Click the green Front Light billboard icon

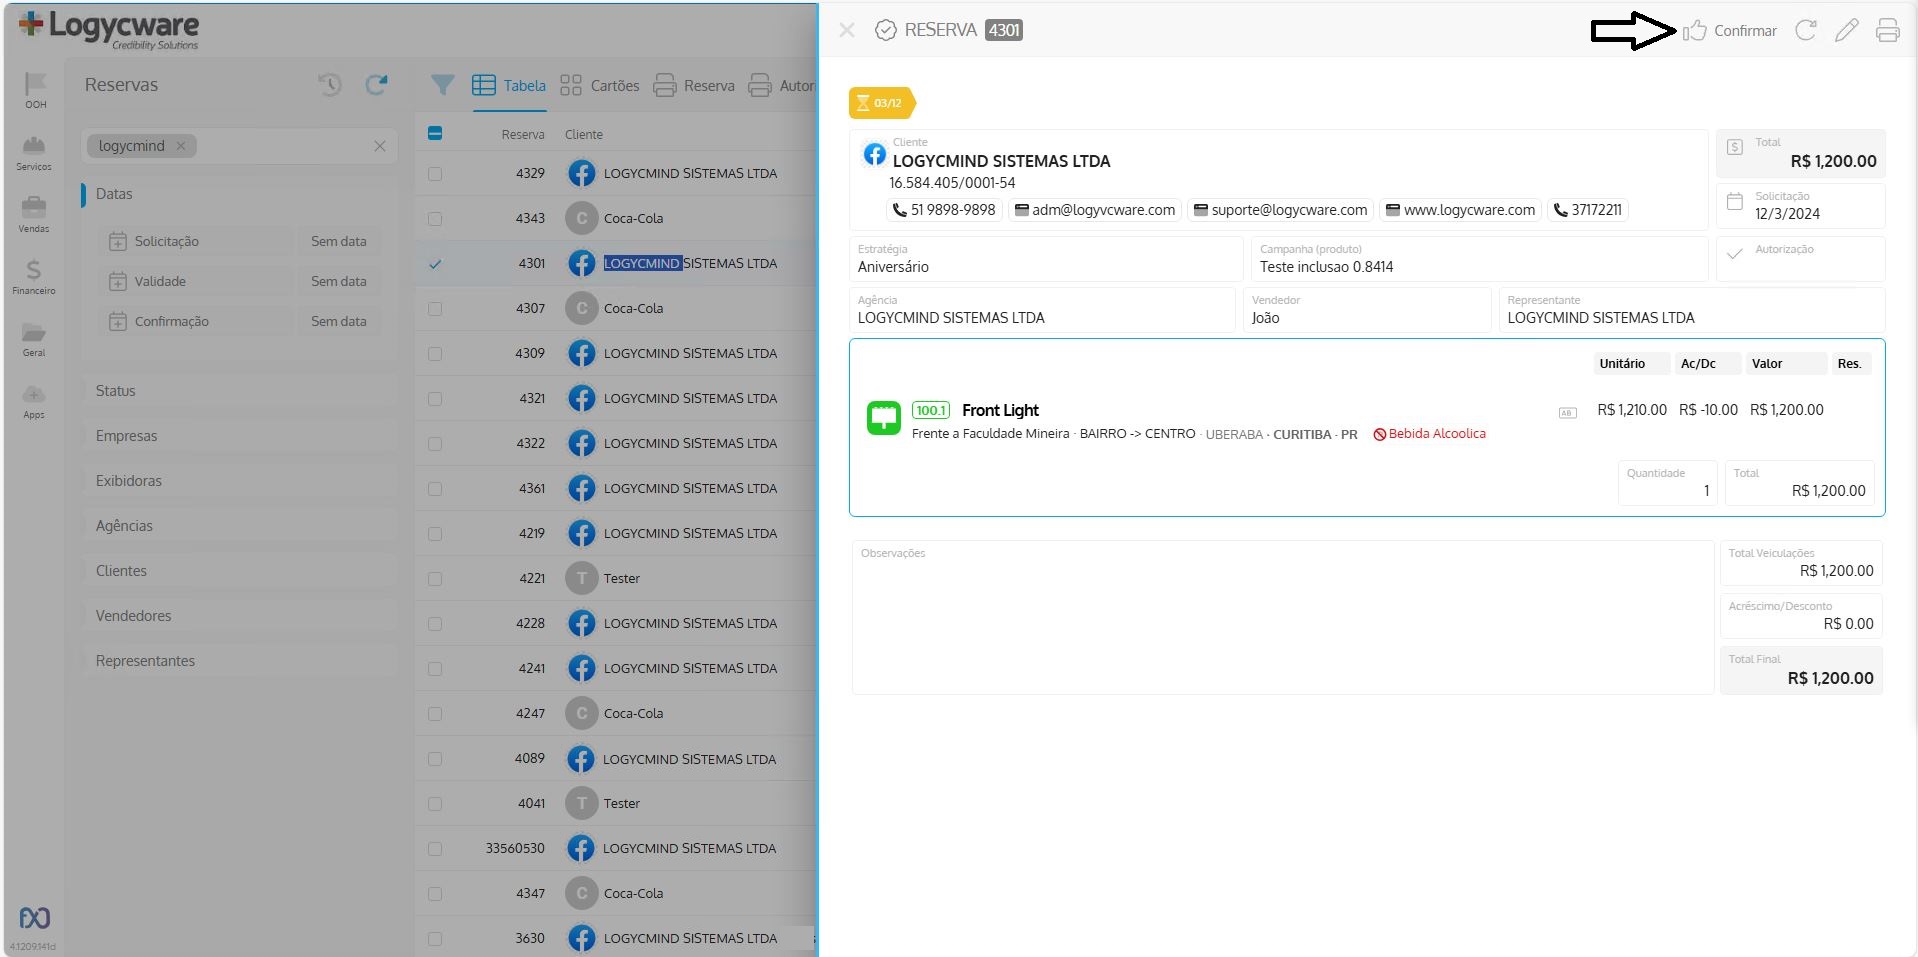click(x=884, y=418)
